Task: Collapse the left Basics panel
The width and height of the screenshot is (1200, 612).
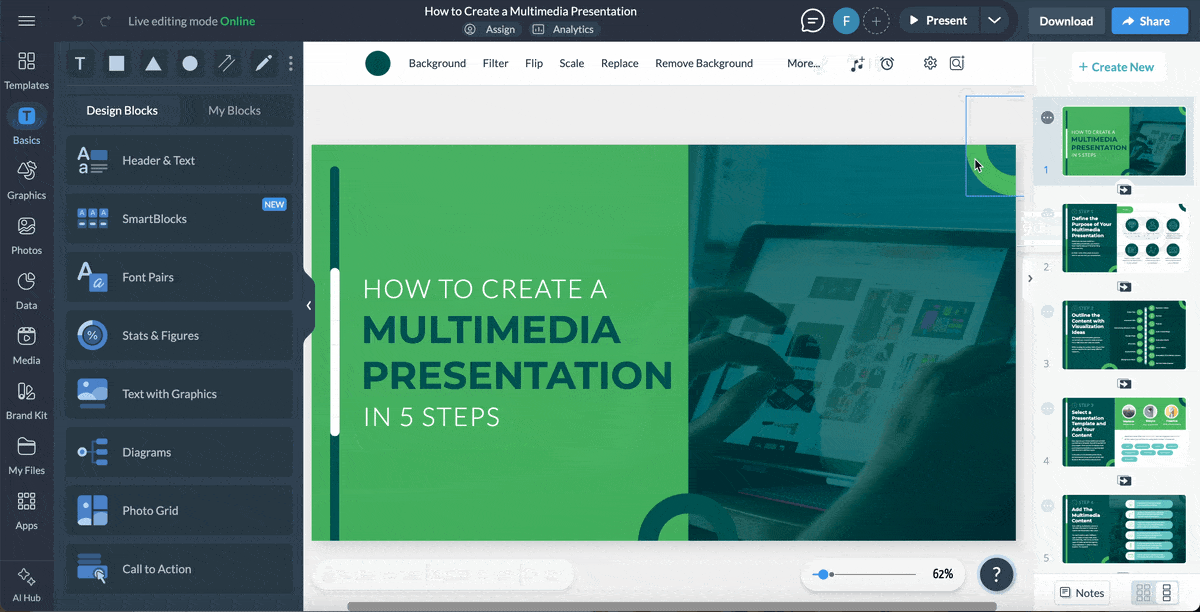Action: 309,305
